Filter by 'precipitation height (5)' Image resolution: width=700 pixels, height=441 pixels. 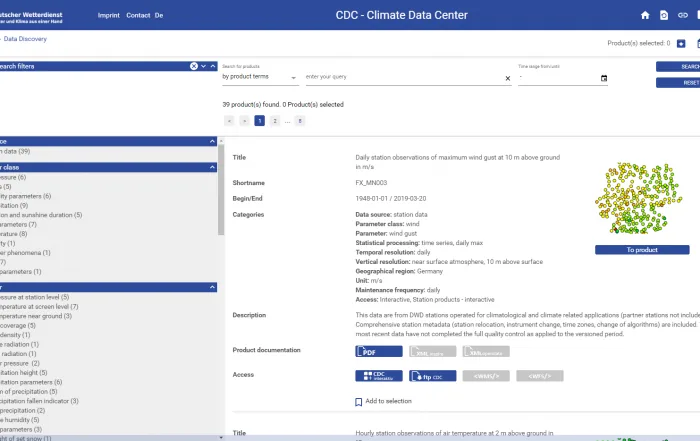24,373
